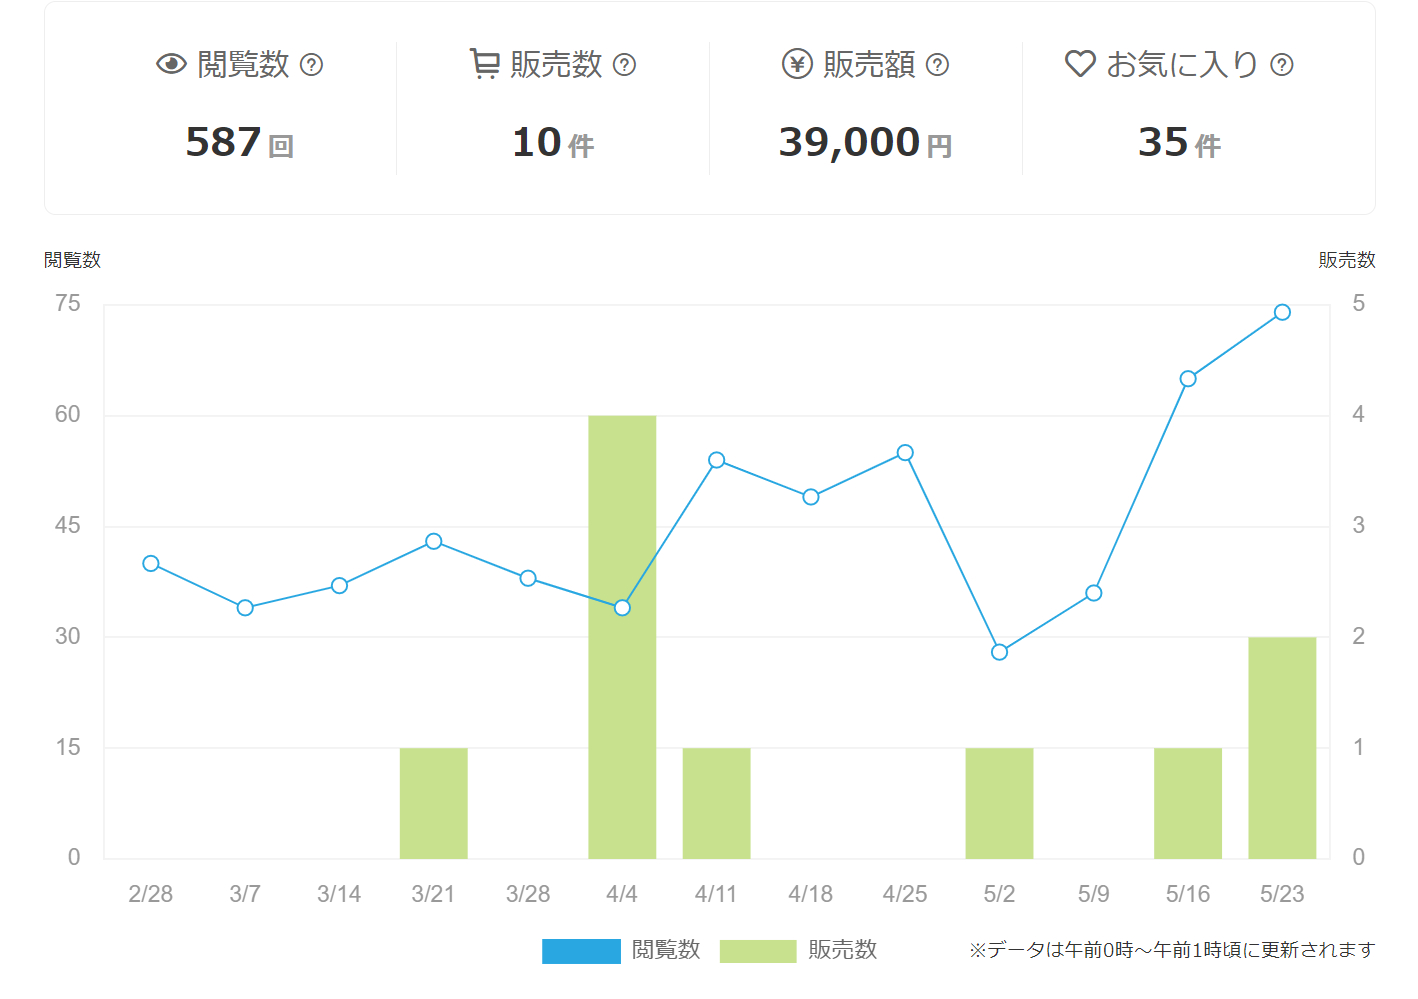This screenshot has height=999, width=1418.
Task: Click the 5 tick on the sales axis
Action: pos(1358,304)
